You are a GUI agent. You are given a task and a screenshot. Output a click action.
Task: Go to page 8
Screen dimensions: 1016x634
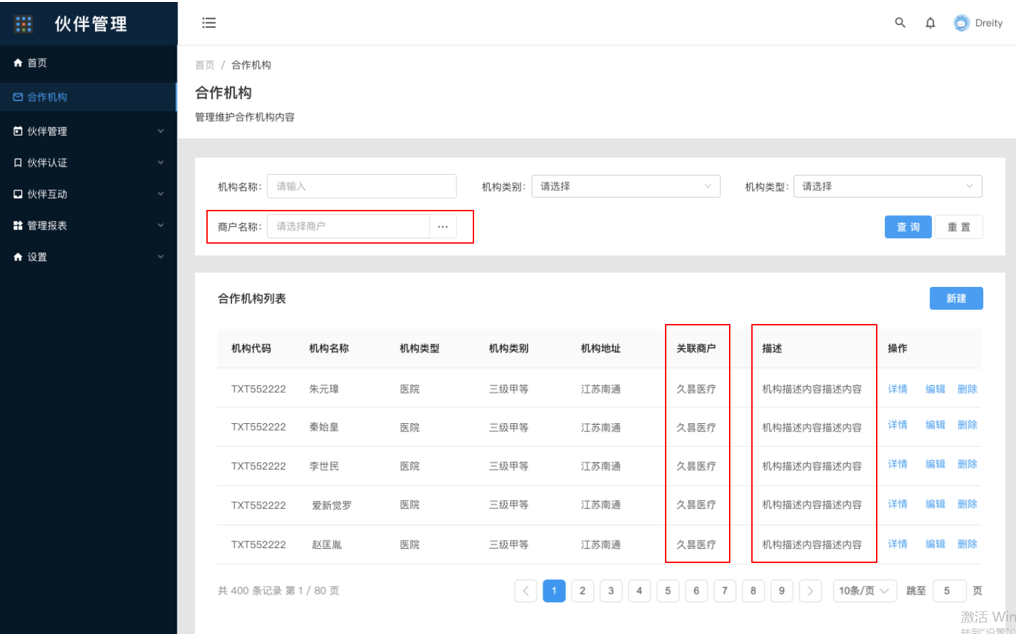point(754,591)
